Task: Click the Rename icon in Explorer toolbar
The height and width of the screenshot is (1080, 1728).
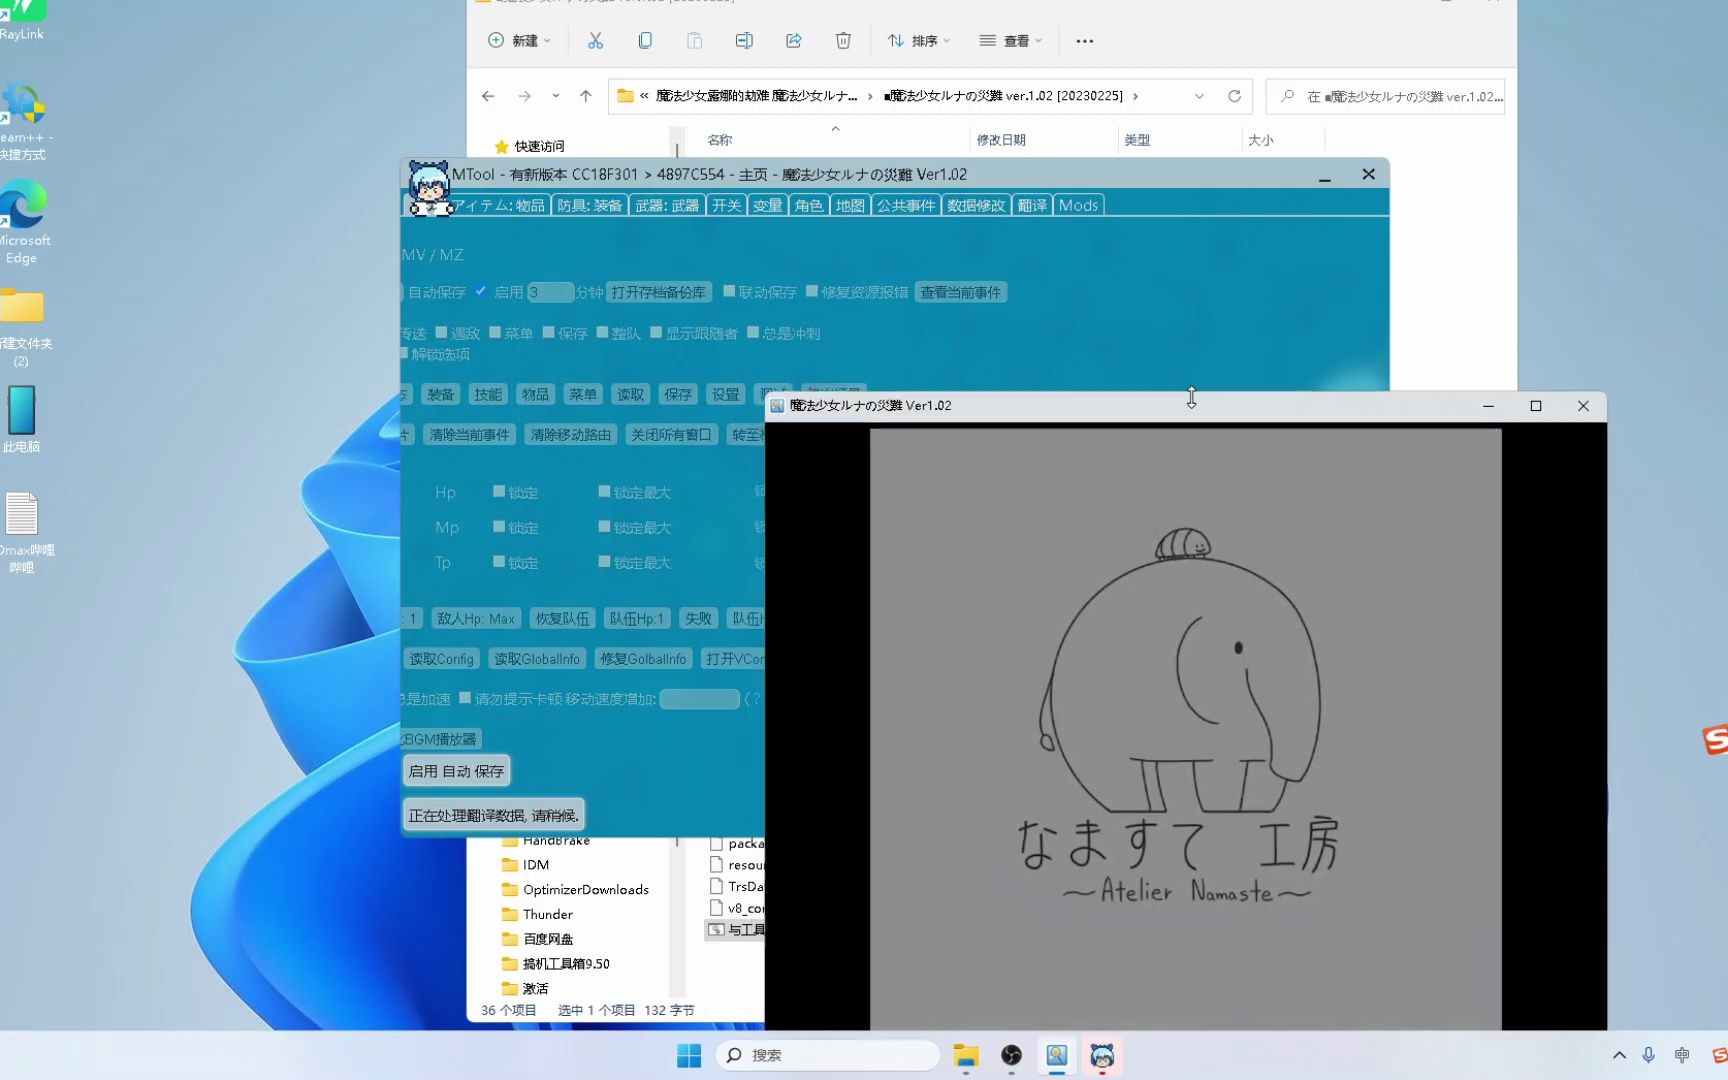Action: [744, 41]
